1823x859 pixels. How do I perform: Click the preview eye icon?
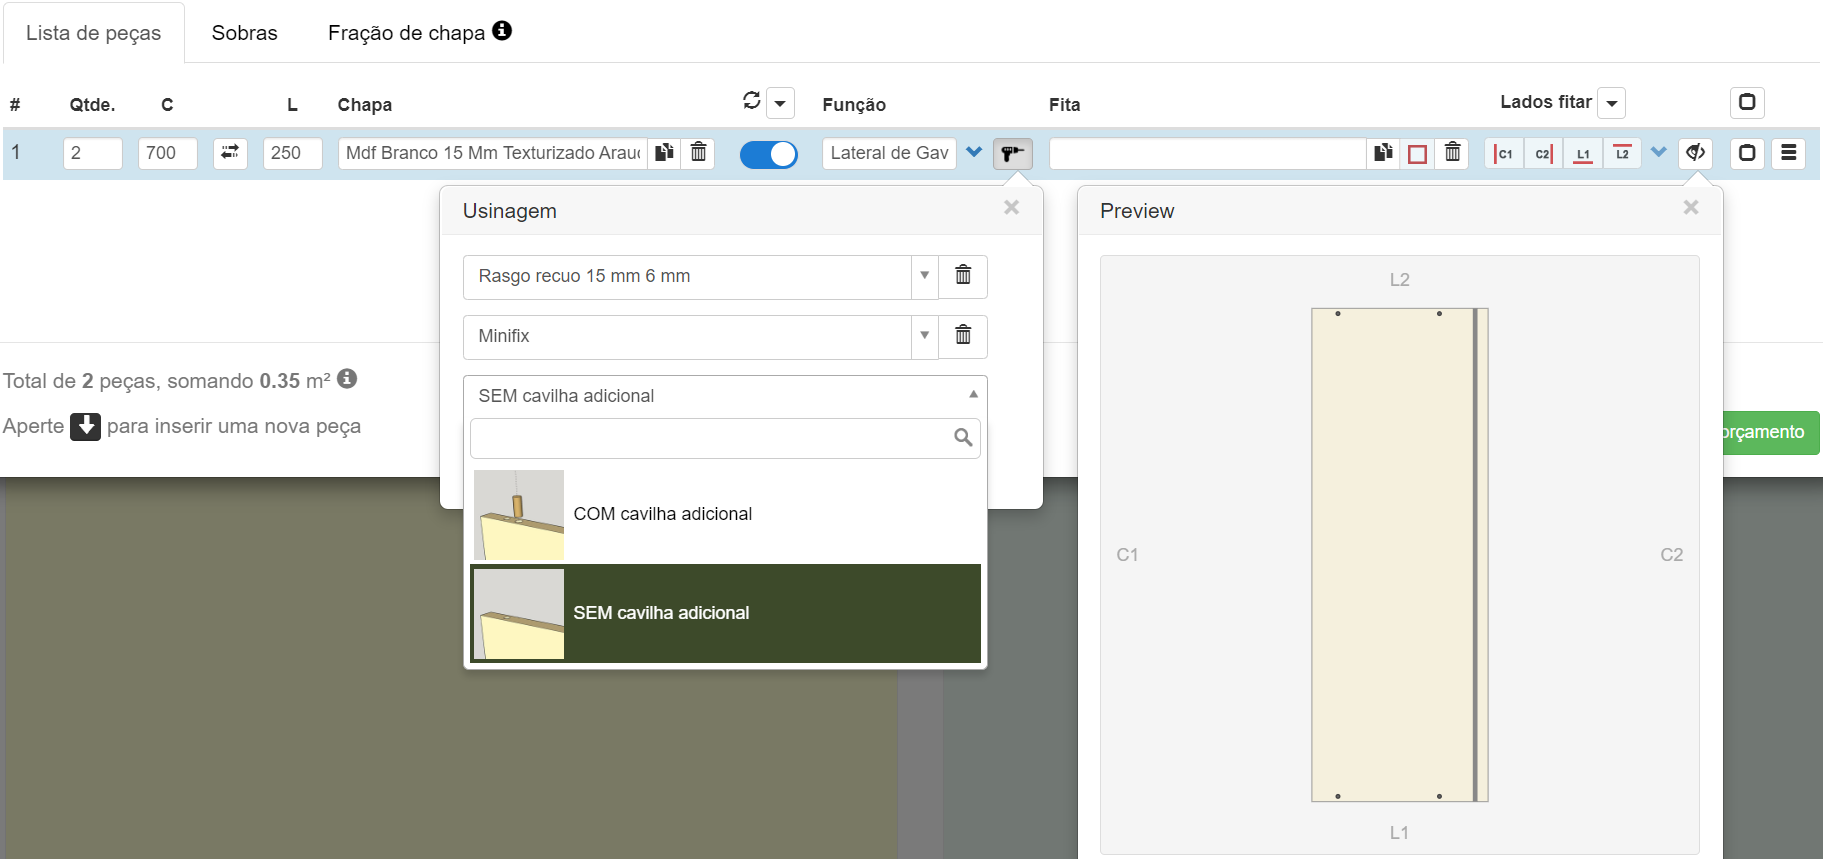1695,153
